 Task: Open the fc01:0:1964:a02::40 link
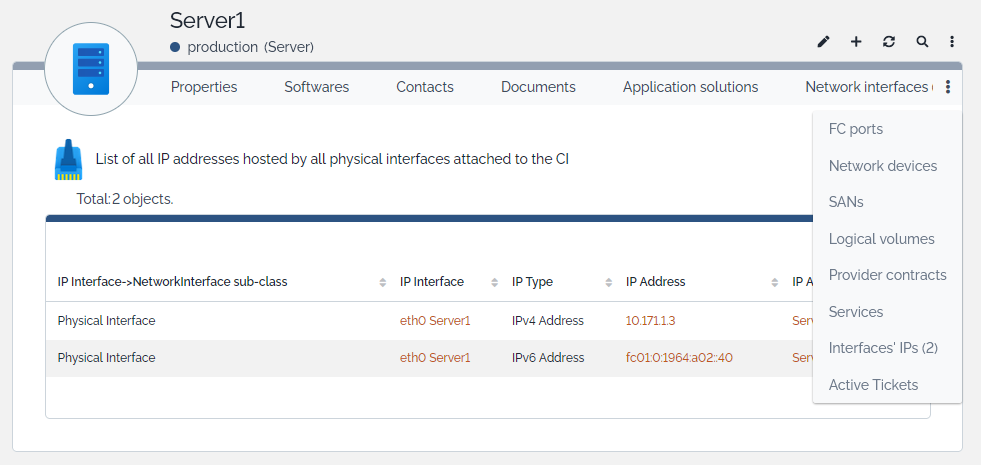(x=679, y=358)
